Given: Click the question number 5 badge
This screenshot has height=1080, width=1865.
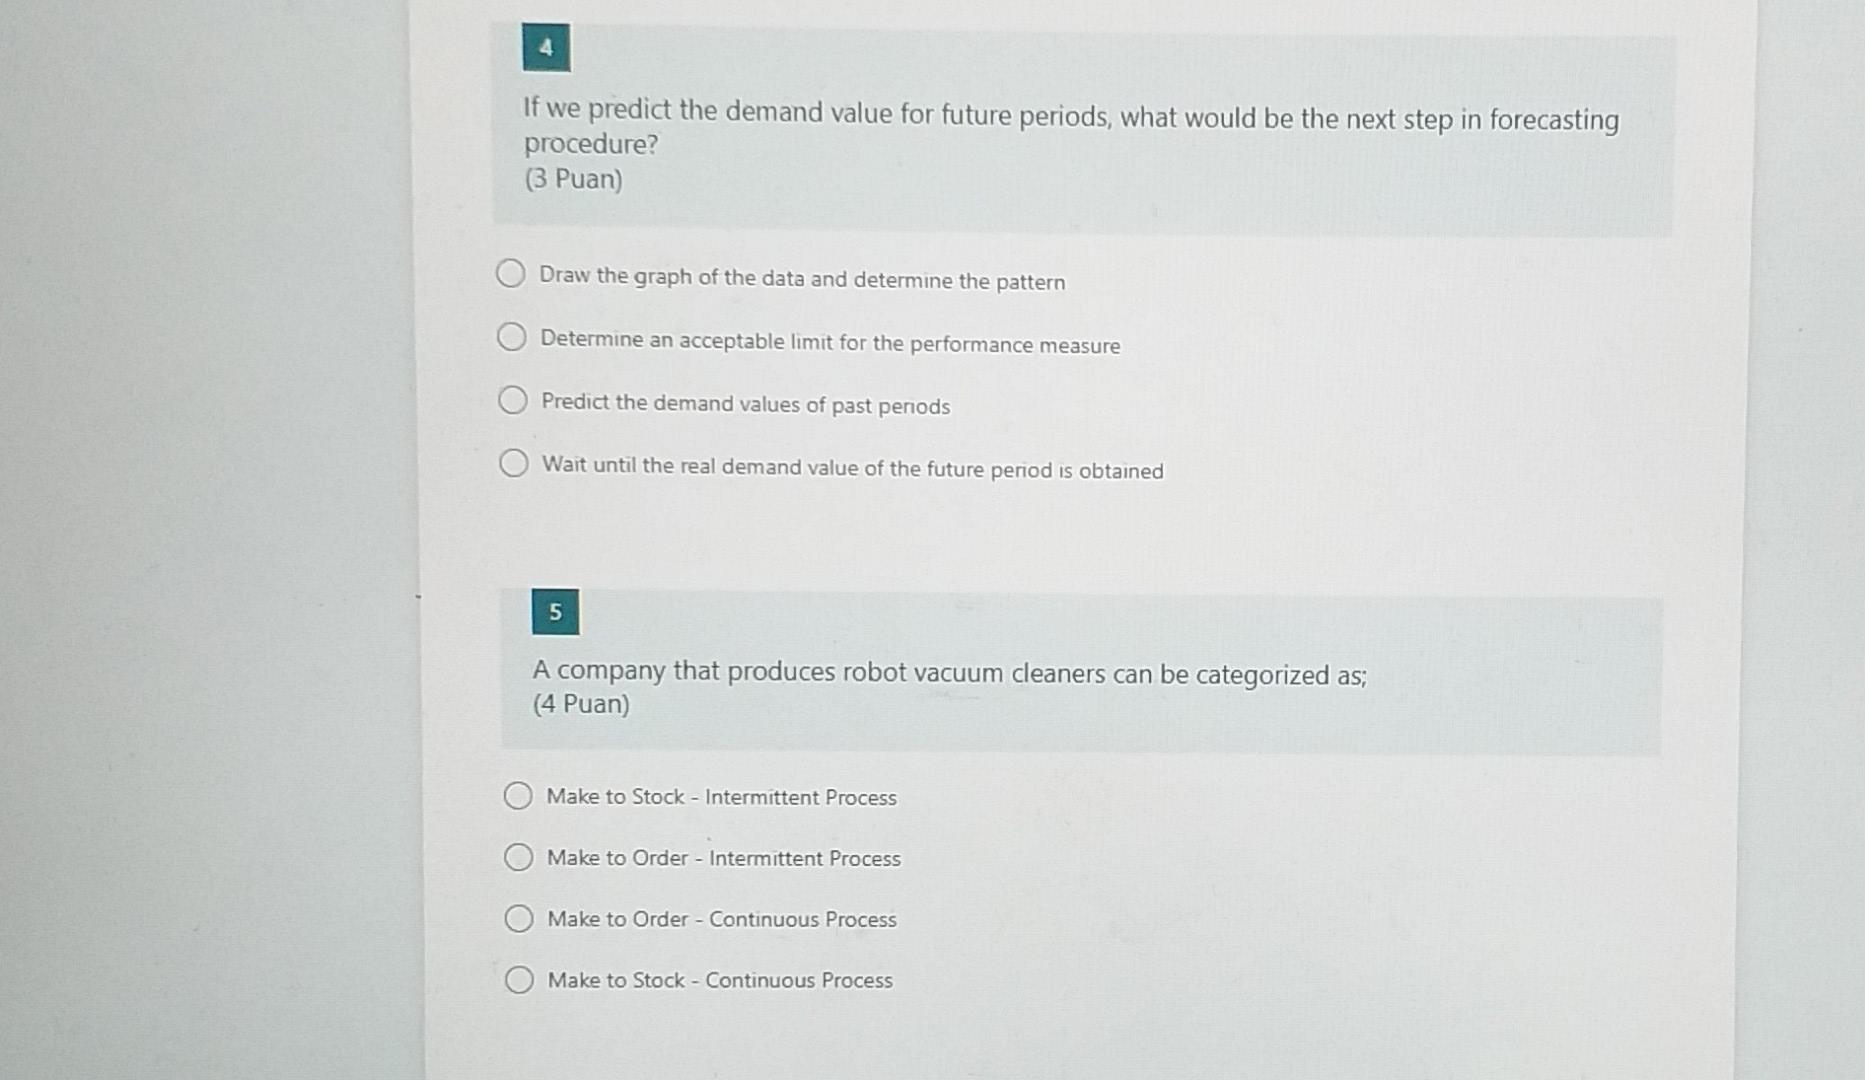Looking at the screenshot, I should [x=557, y=613].
